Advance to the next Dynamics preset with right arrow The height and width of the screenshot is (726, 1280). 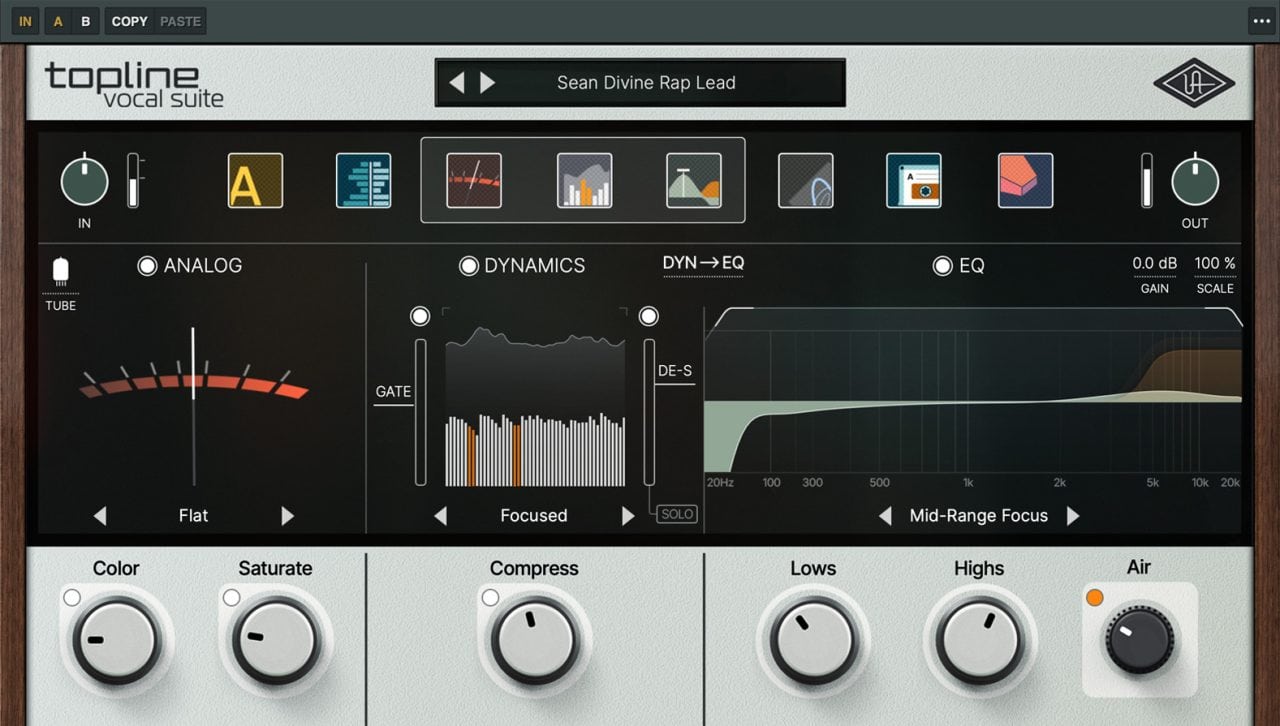[628, 515]
